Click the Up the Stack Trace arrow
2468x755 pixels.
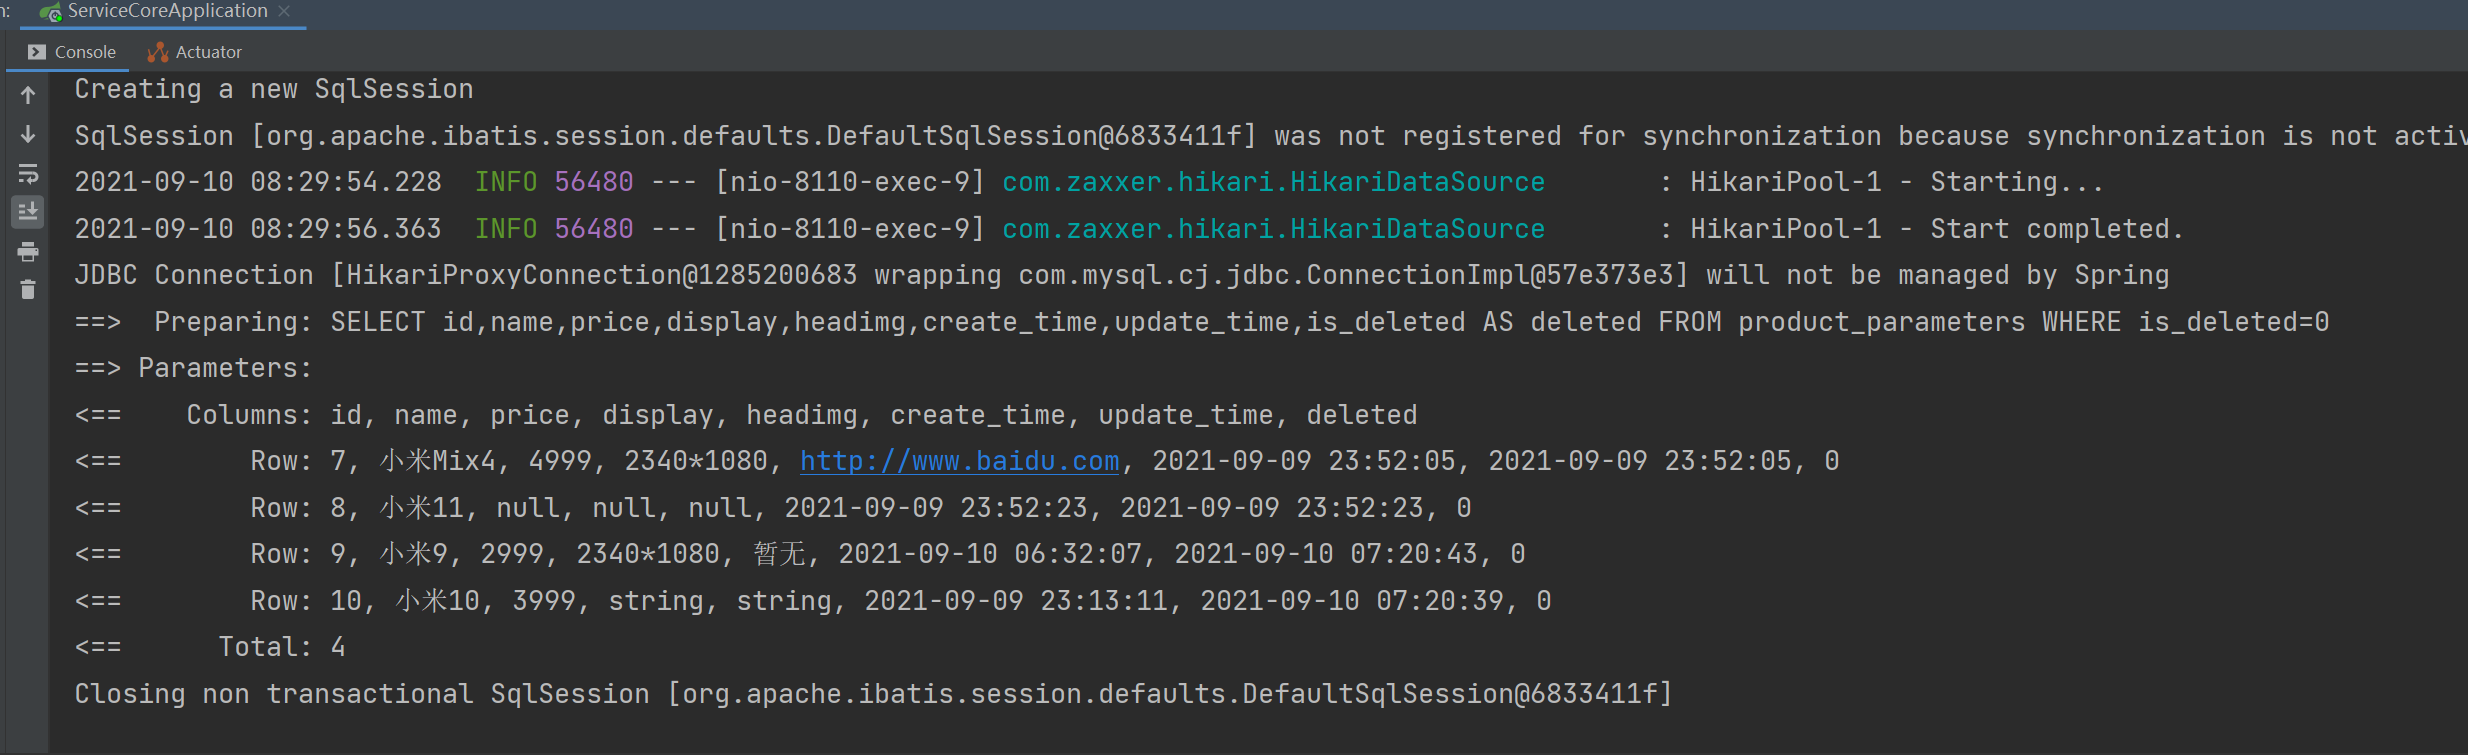tap(28, 95)
